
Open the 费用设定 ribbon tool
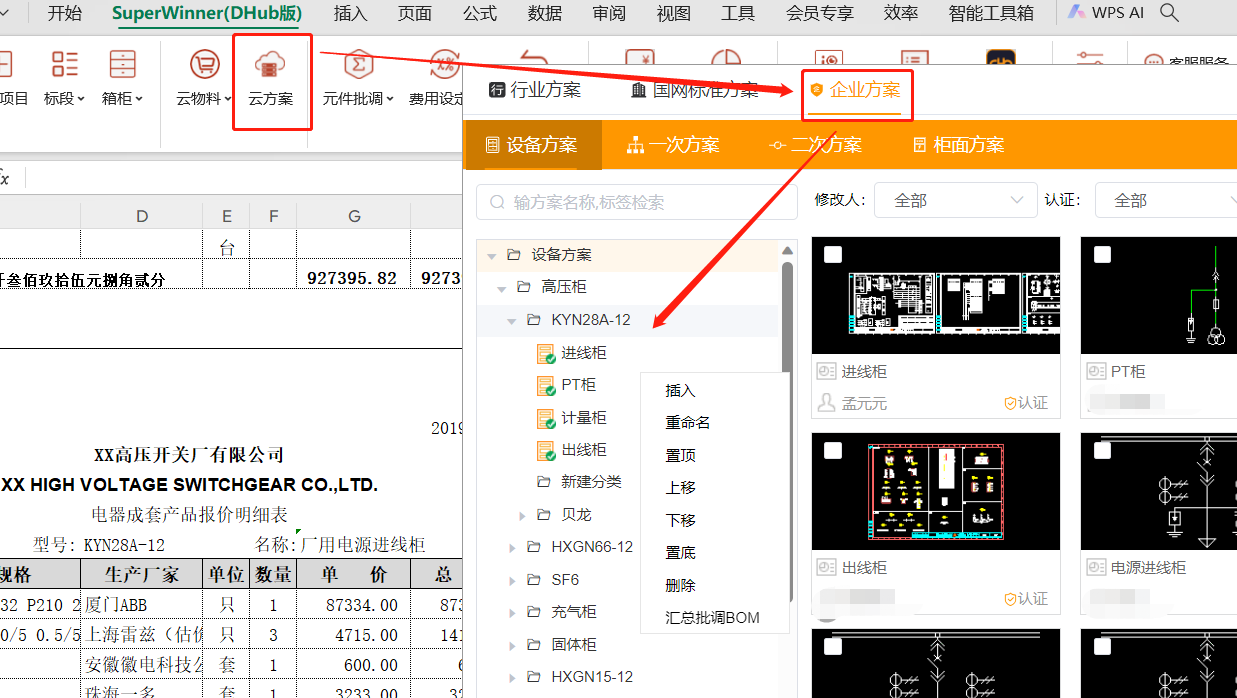[x=437, y=78]
